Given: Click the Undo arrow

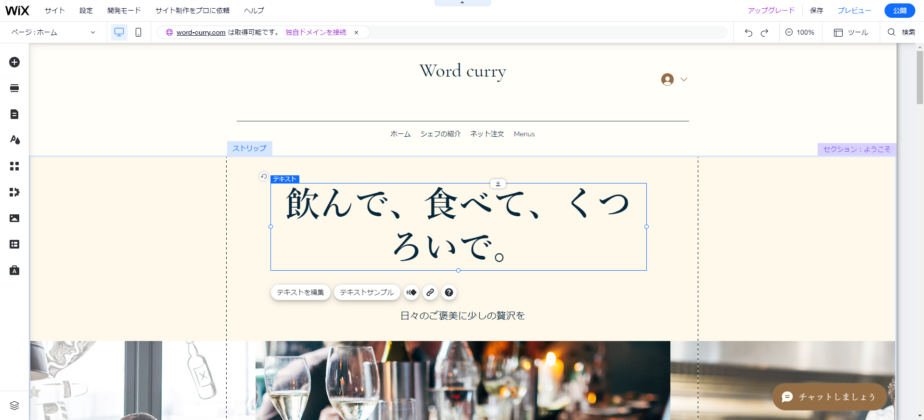Looking at the screenshot, I should 748,33.
